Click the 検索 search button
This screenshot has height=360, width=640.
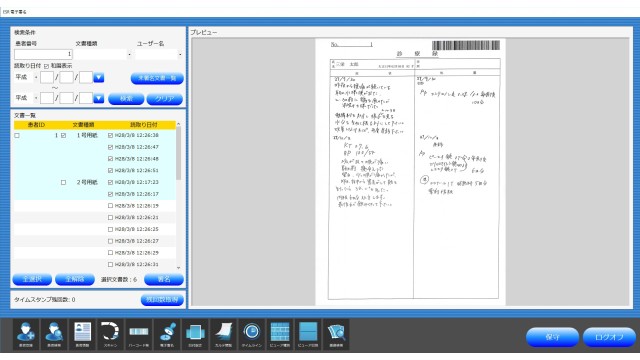tap(126, 99)
